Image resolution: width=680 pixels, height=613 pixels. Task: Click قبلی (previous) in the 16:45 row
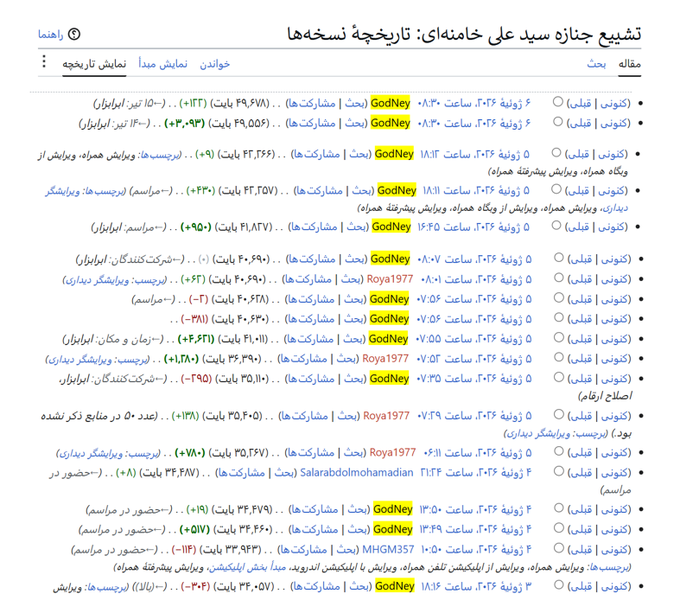tap(579, 227)
